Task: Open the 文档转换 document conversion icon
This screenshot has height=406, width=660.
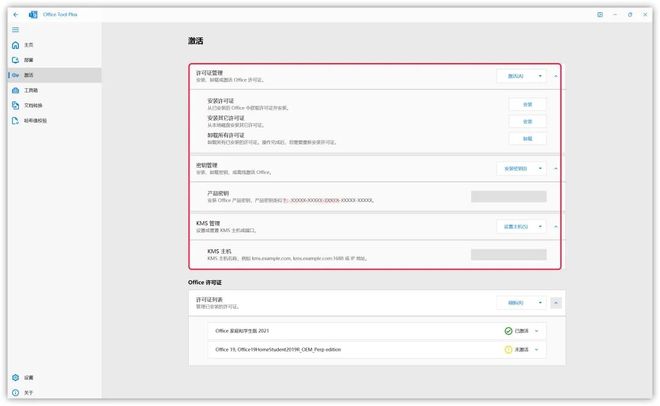Action: (15, 105)
